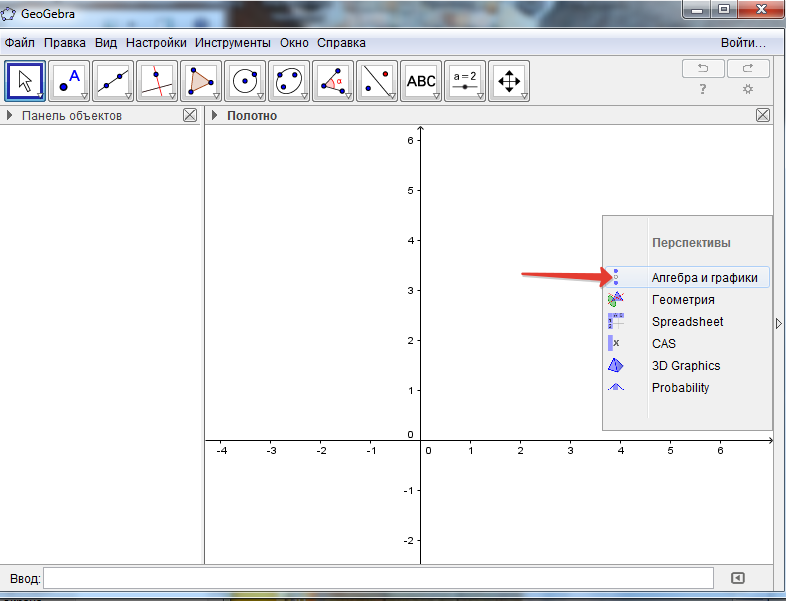Choose the Spreadsheet perspective
This screenshot has width=786, height=601.
tap(687, 321)
